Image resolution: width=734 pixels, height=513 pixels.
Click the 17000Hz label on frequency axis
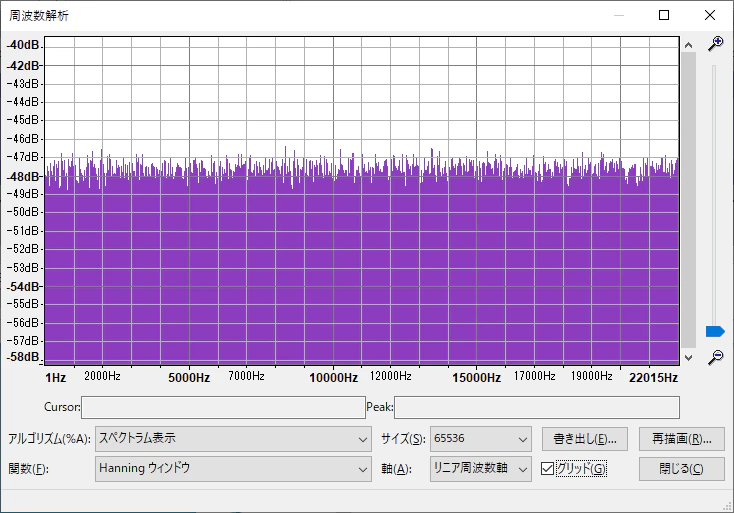click(534, 376)
